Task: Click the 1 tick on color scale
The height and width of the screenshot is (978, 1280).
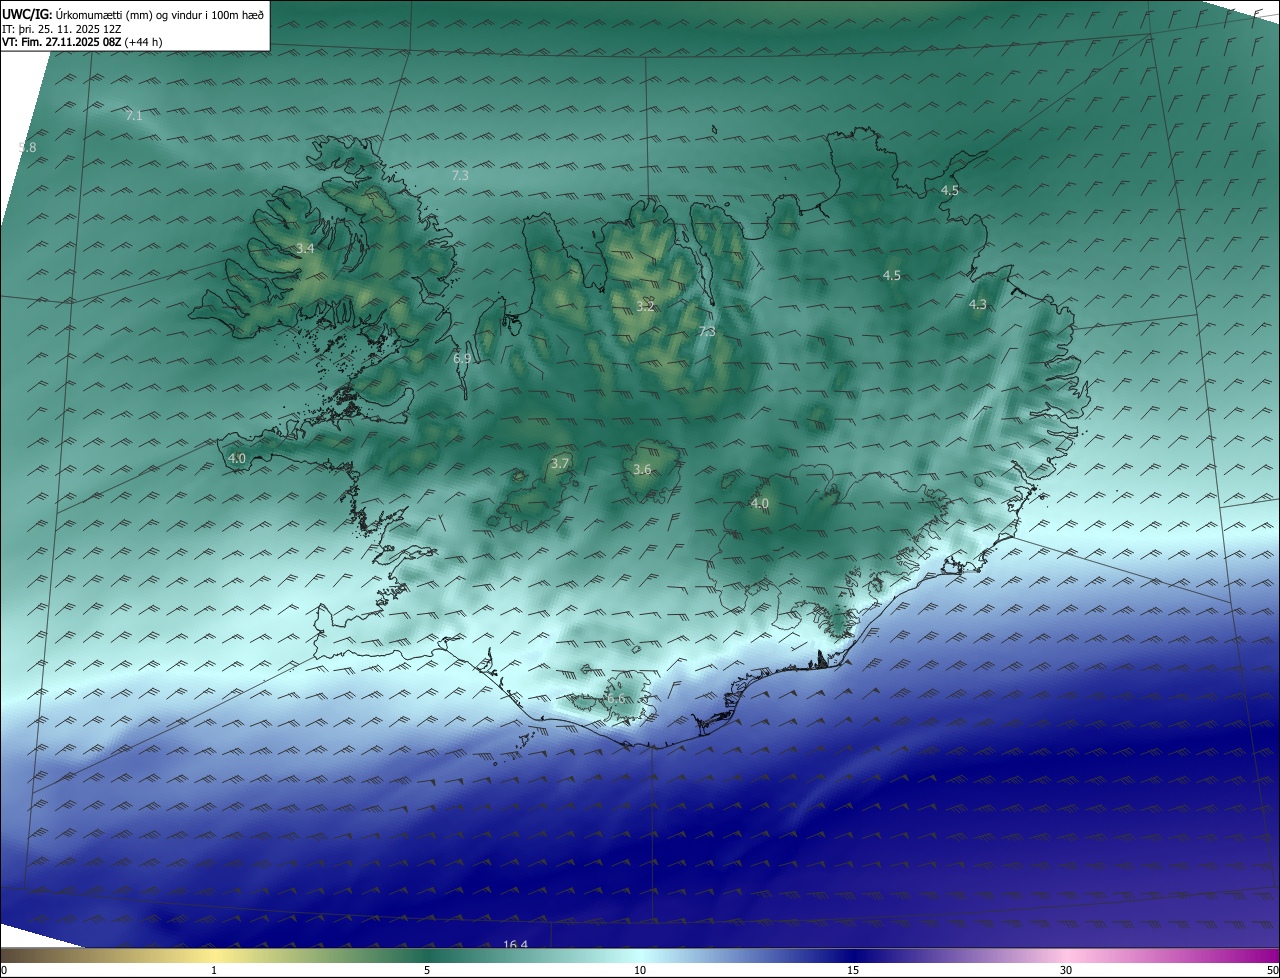Action: (x=214, y=970)
